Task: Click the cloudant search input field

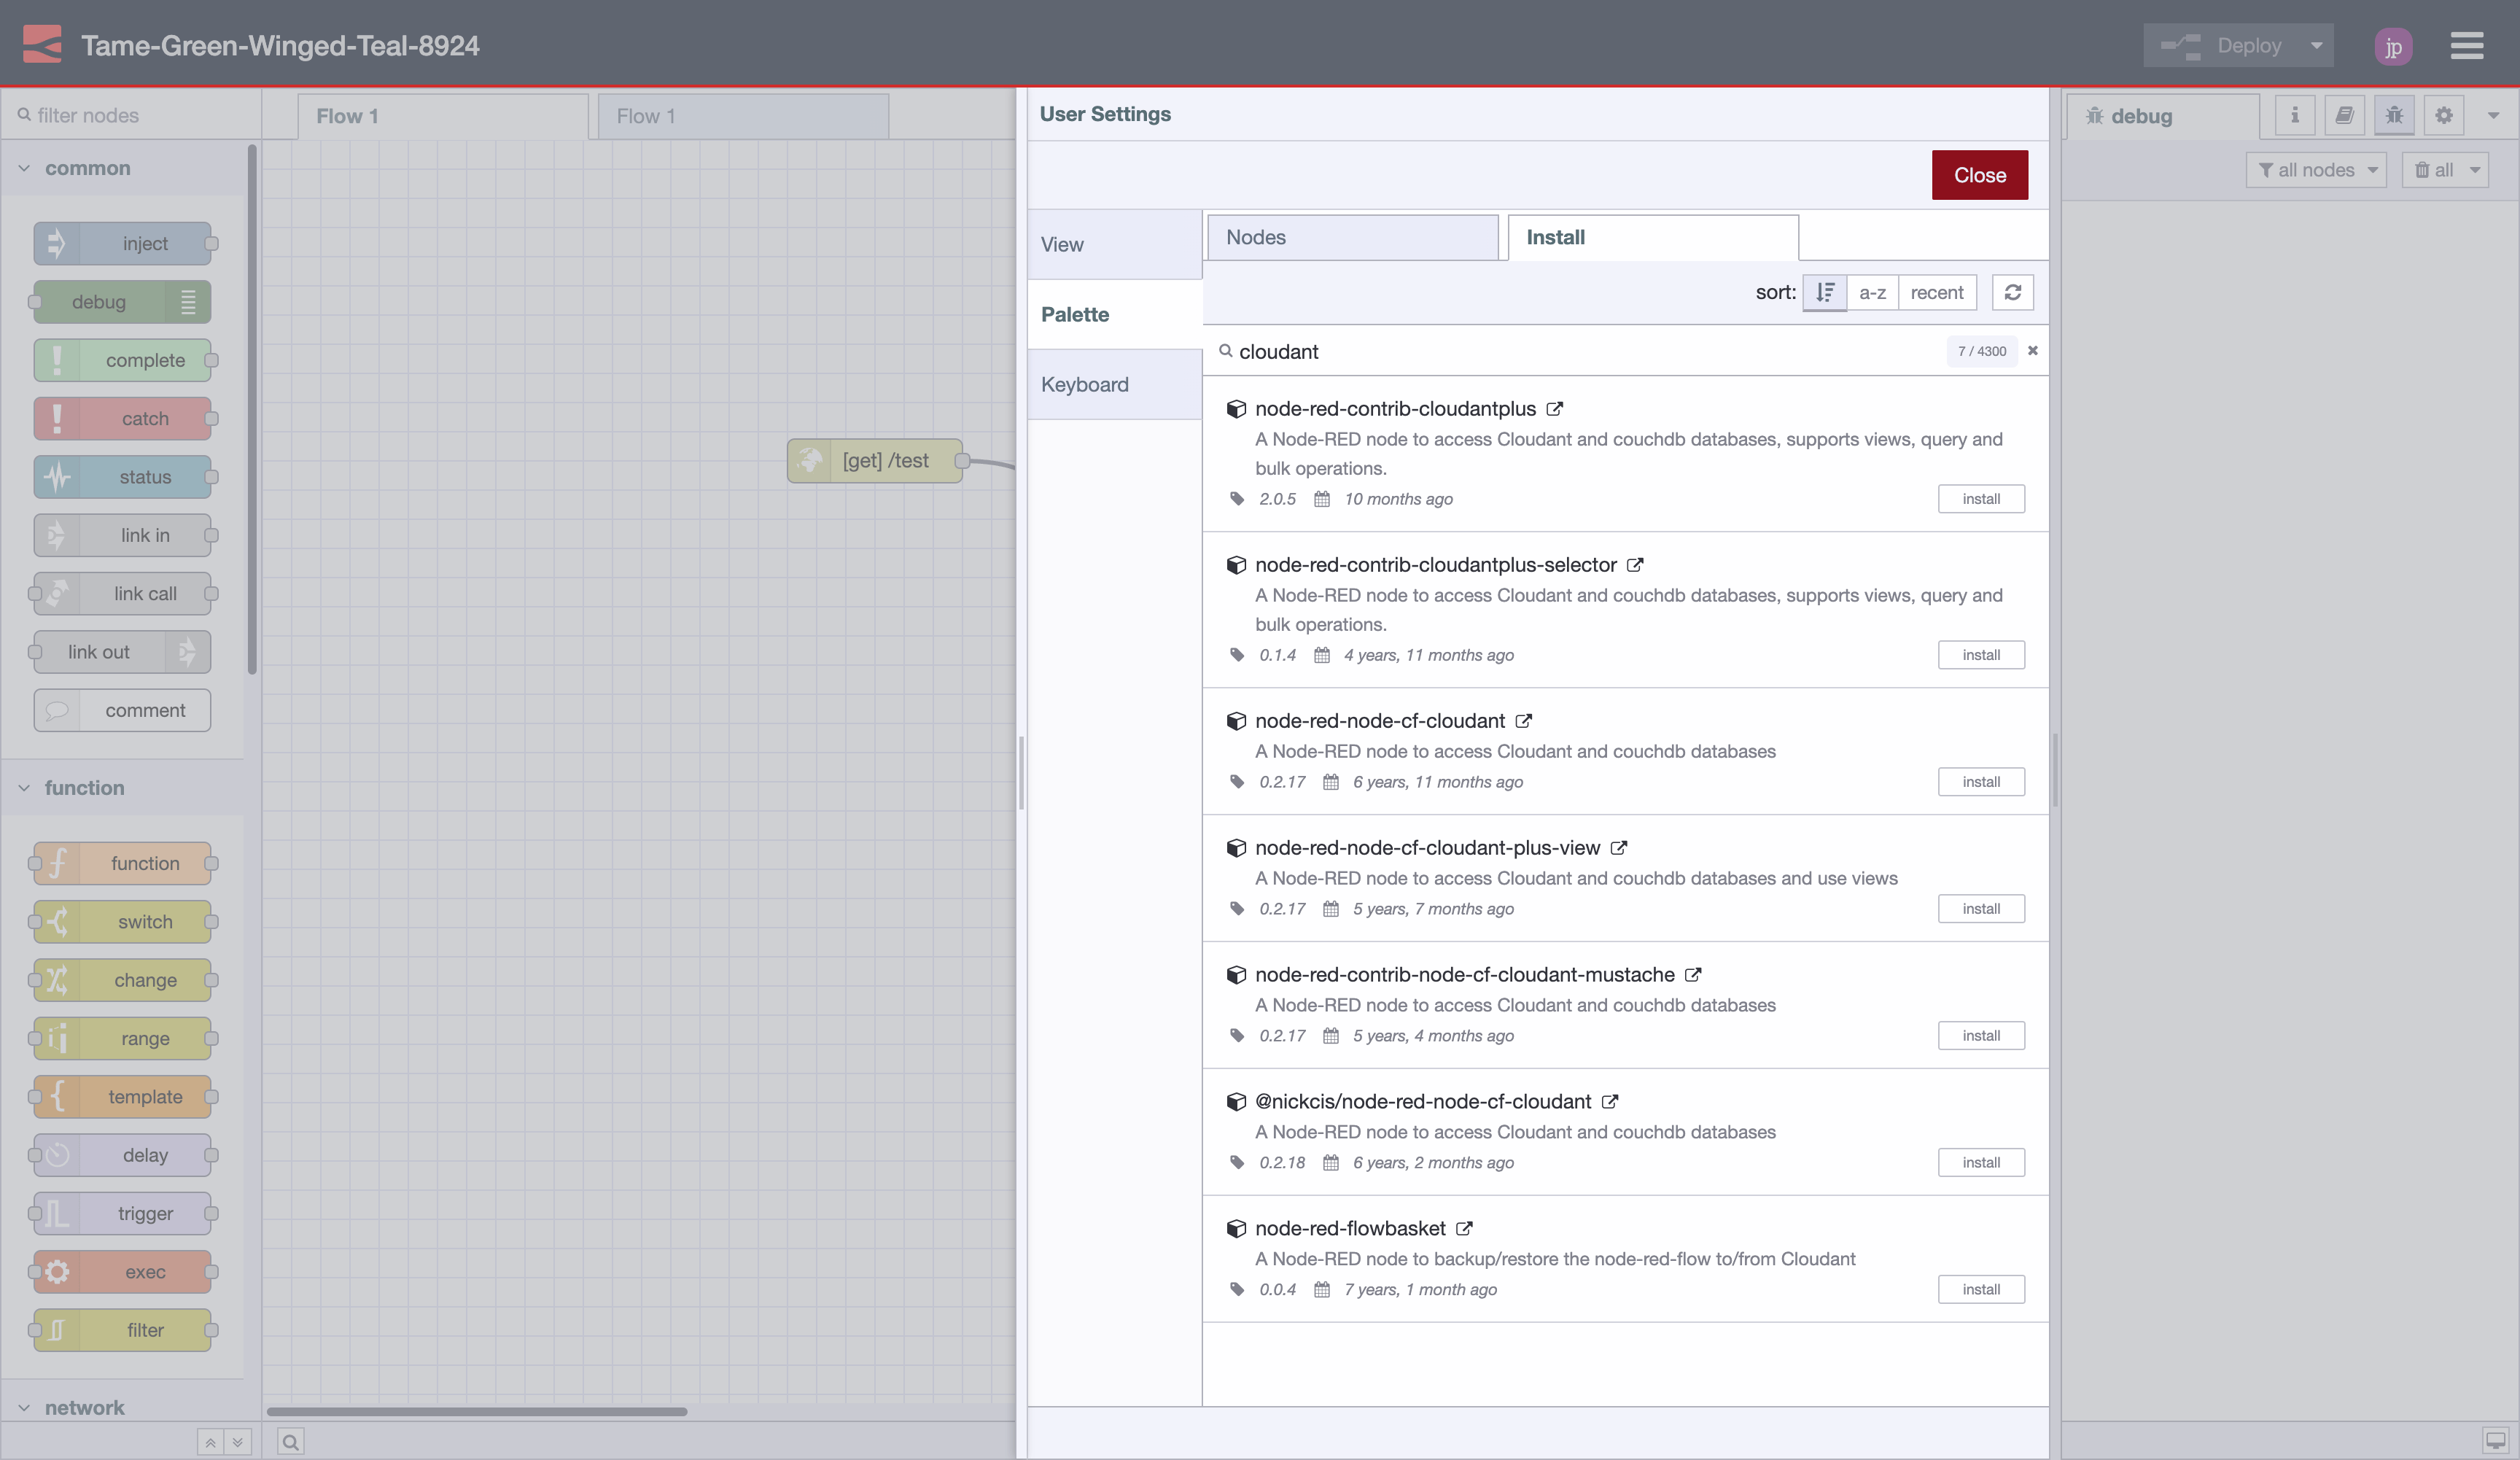Action: [x=1500, y=351]
